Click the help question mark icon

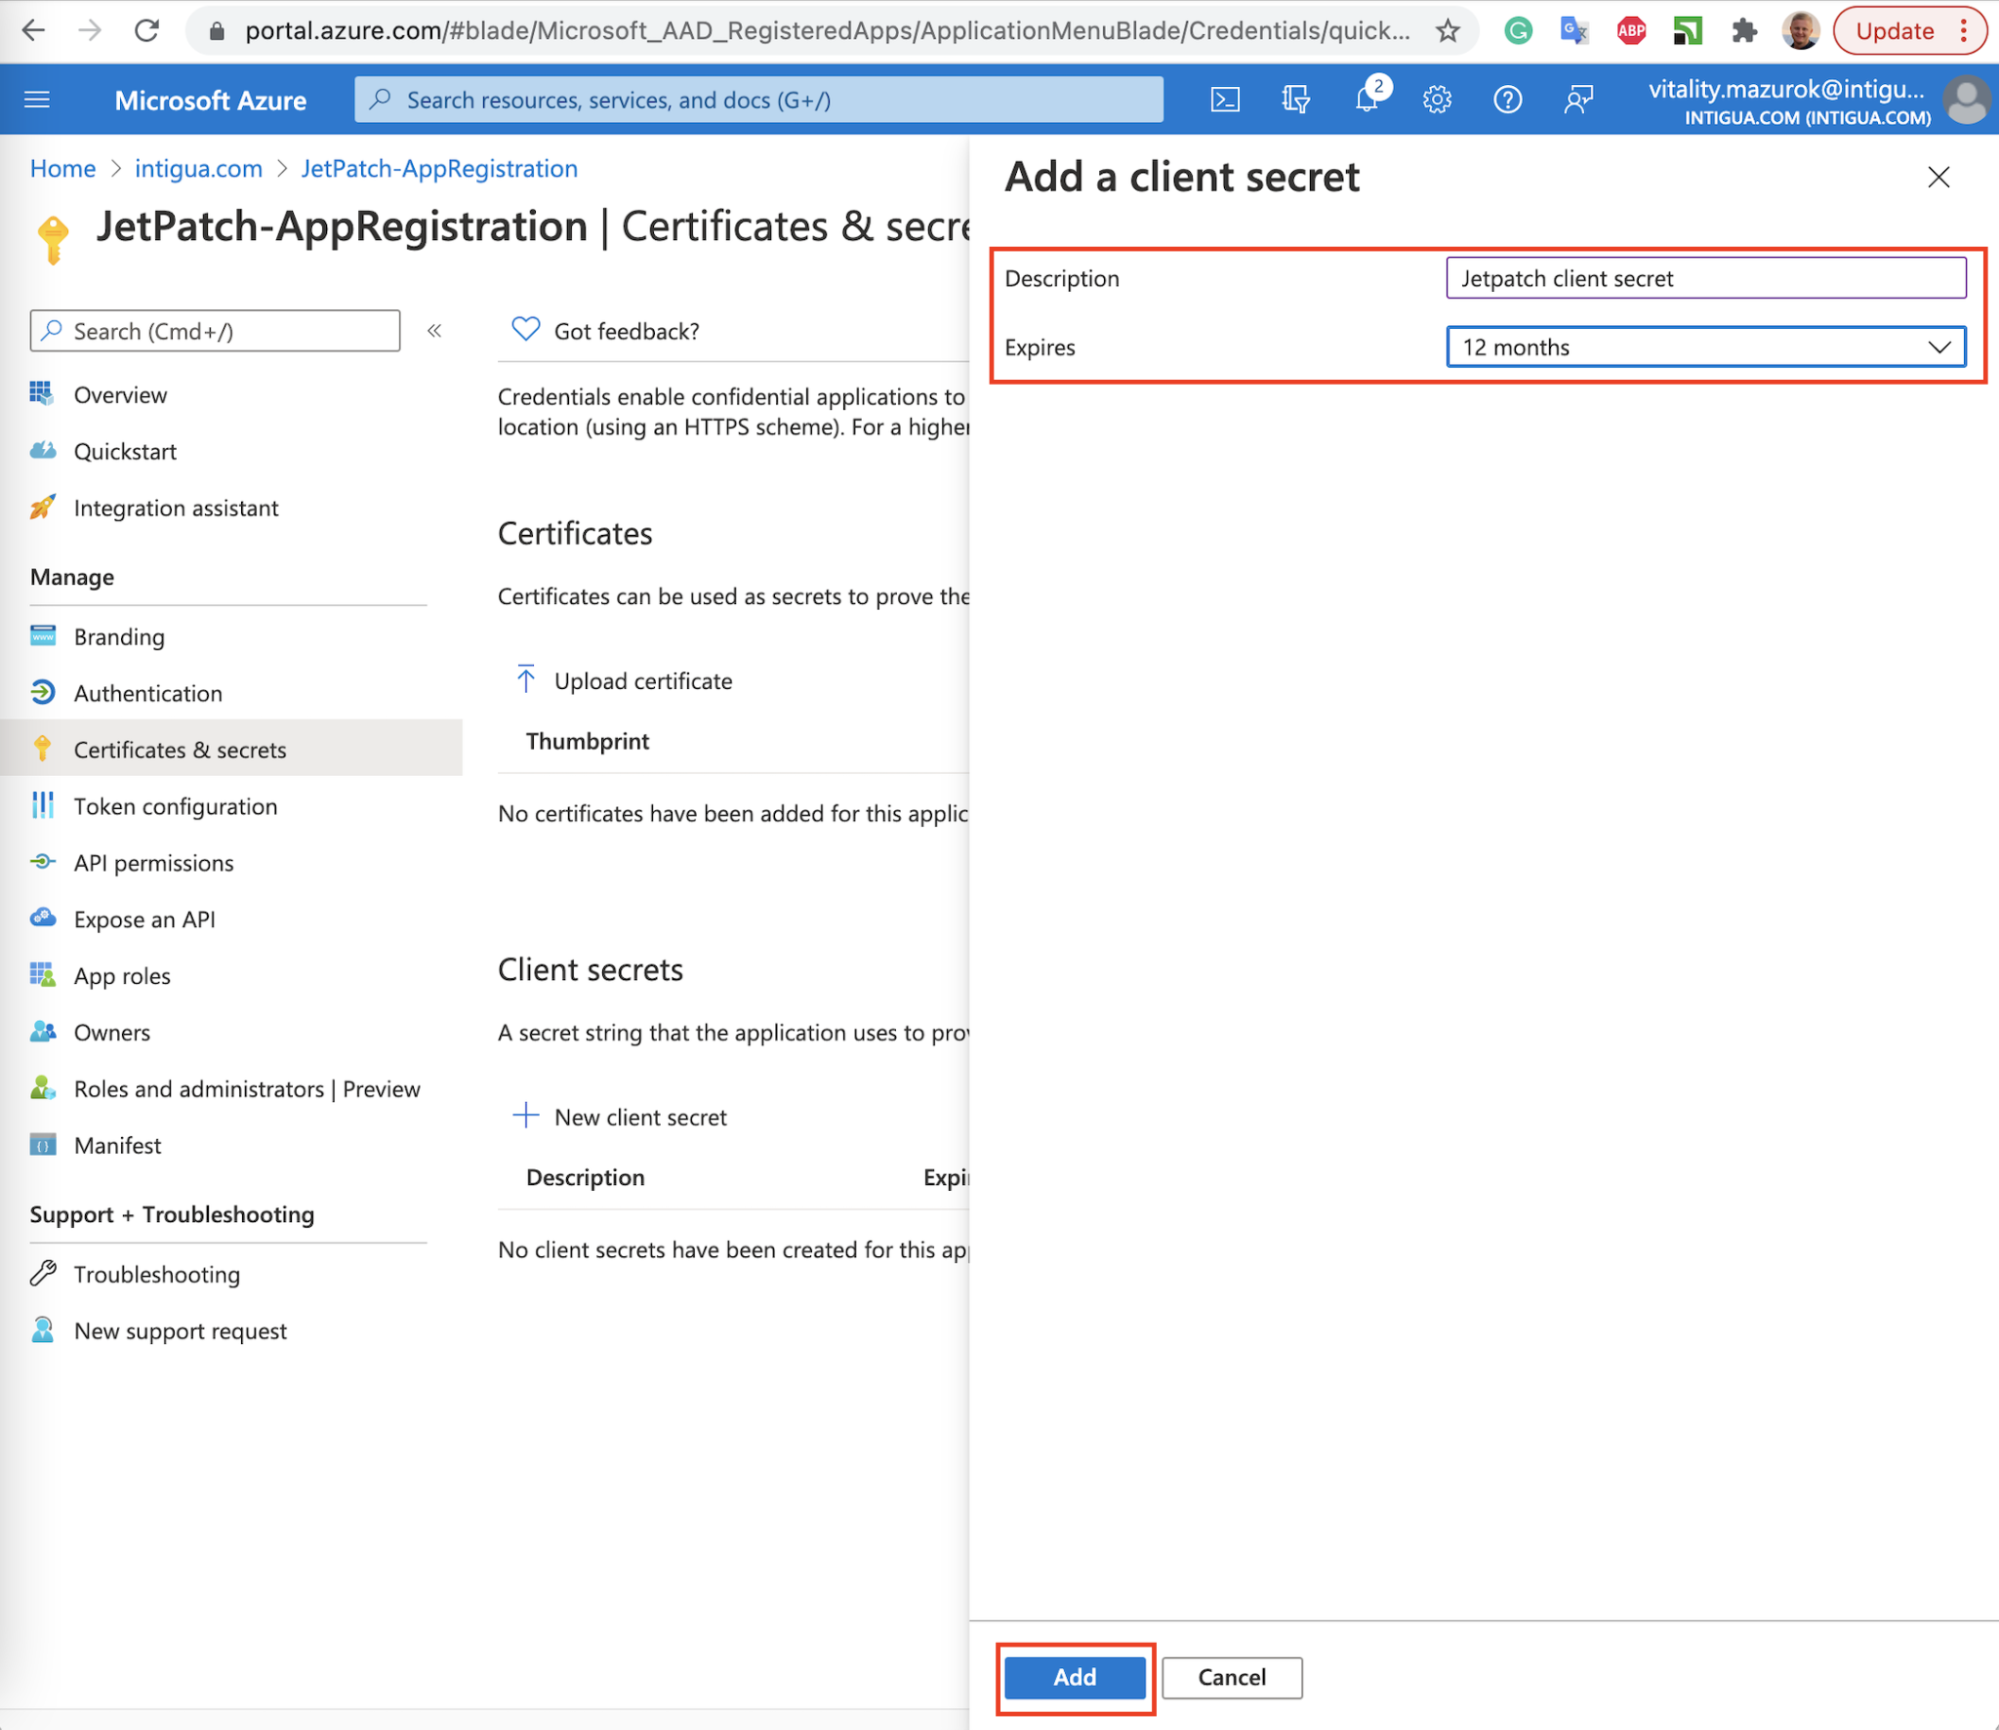click(x=1507, y=99)
